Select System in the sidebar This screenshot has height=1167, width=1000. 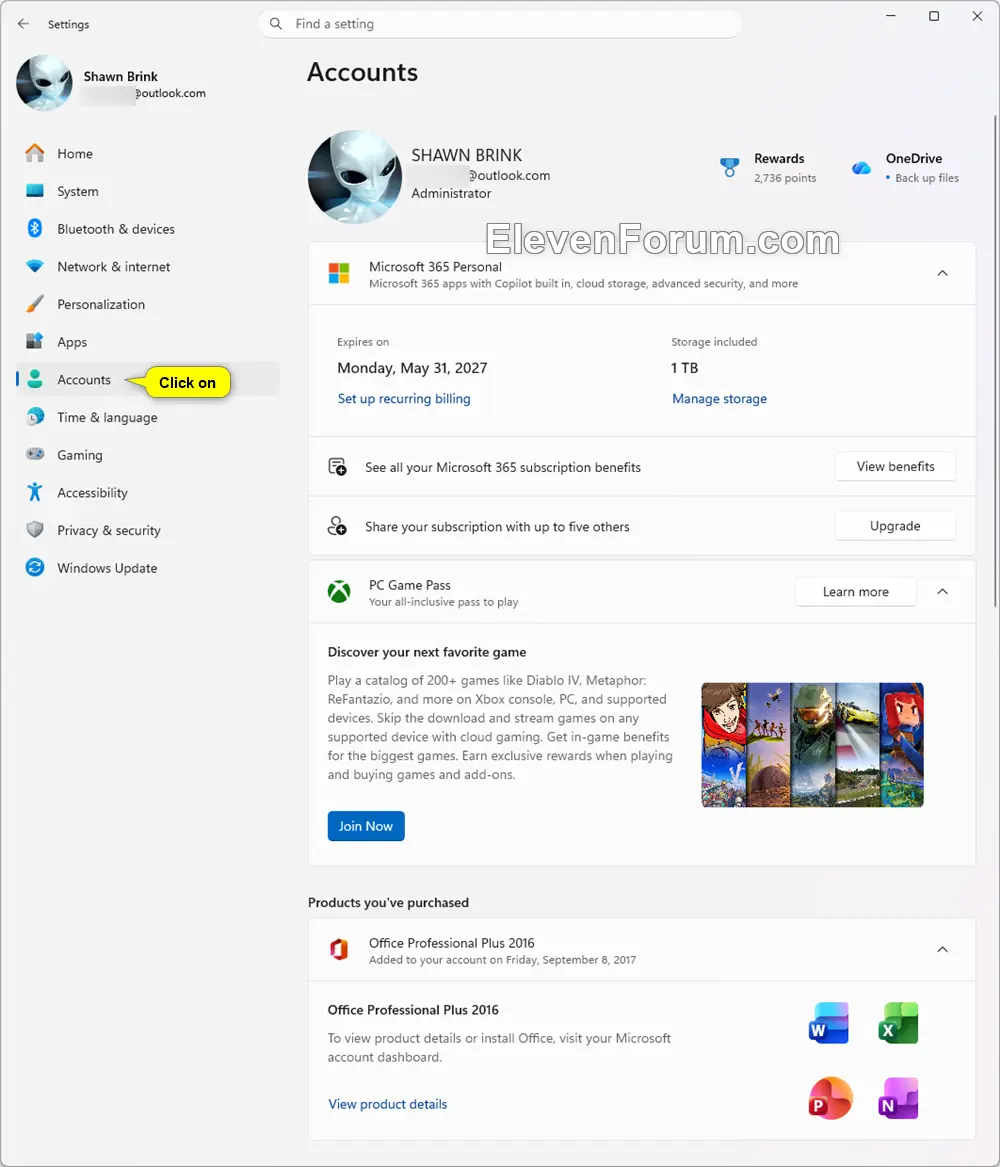(x=147, y=191)
